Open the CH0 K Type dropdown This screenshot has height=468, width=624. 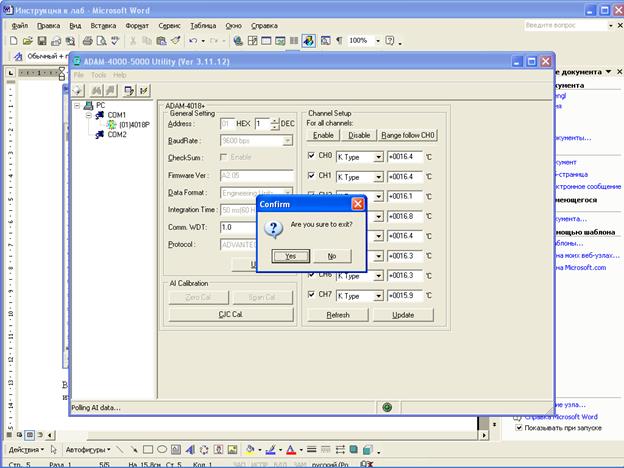[x=378, y=157]
